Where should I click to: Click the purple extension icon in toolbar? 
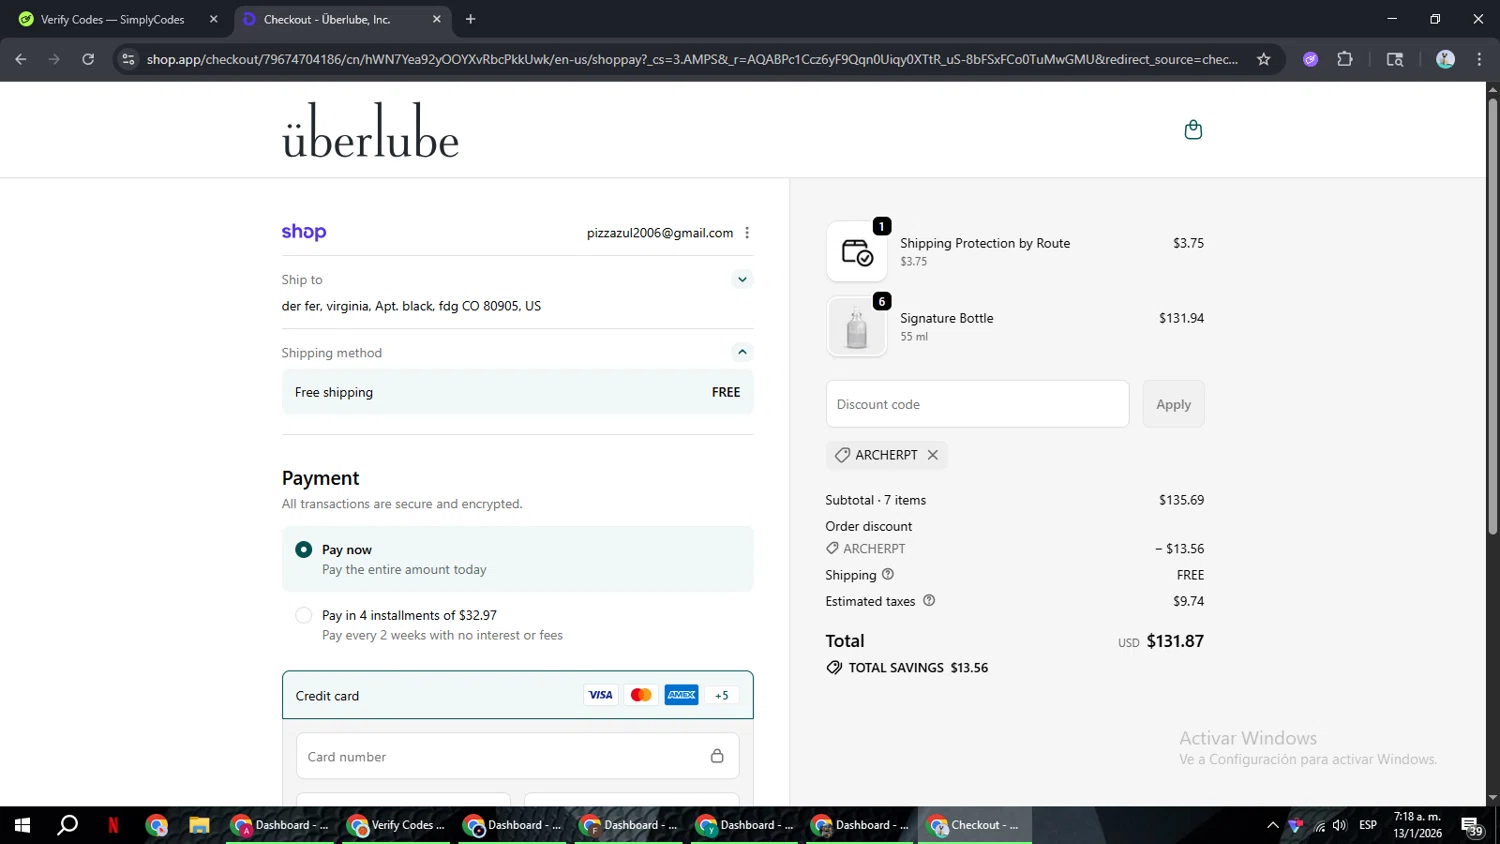point(1311,59)
